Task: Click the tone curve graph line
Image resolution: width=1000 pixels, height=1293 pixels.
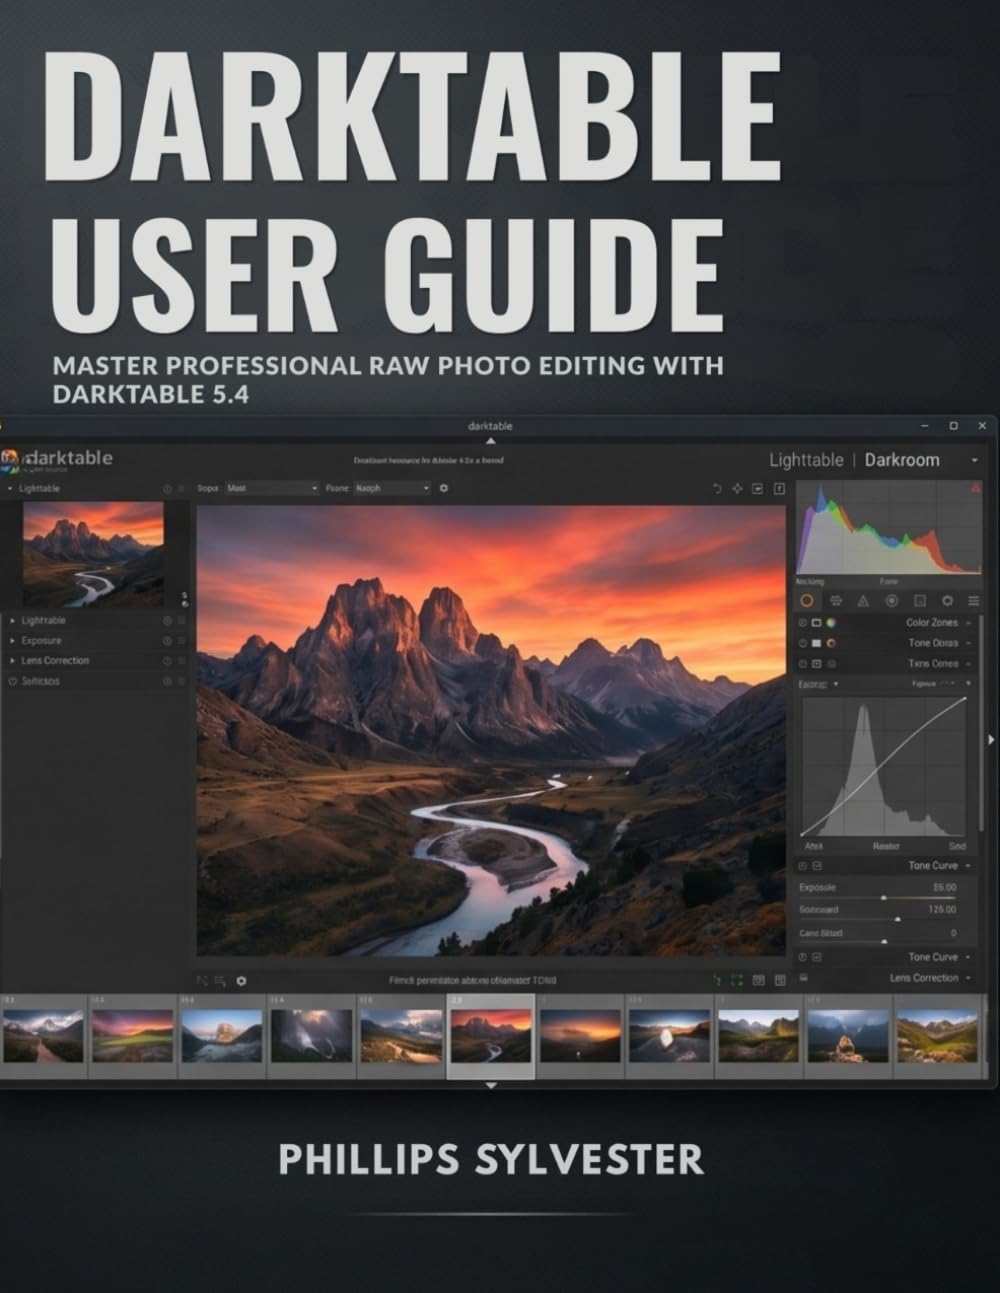Action: 884,767
